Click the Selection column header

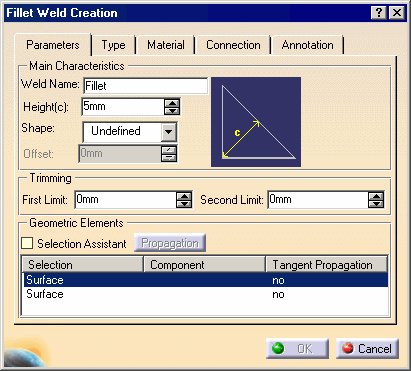(83, 265)
